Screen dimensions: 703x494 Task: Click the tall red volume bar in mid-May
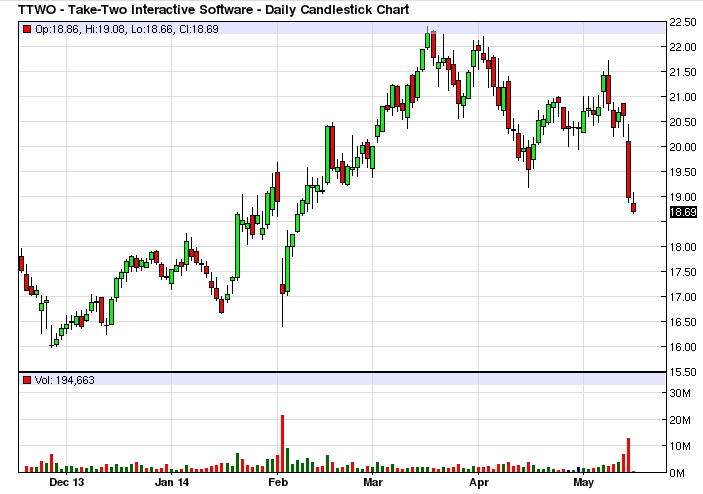(629, 455)
